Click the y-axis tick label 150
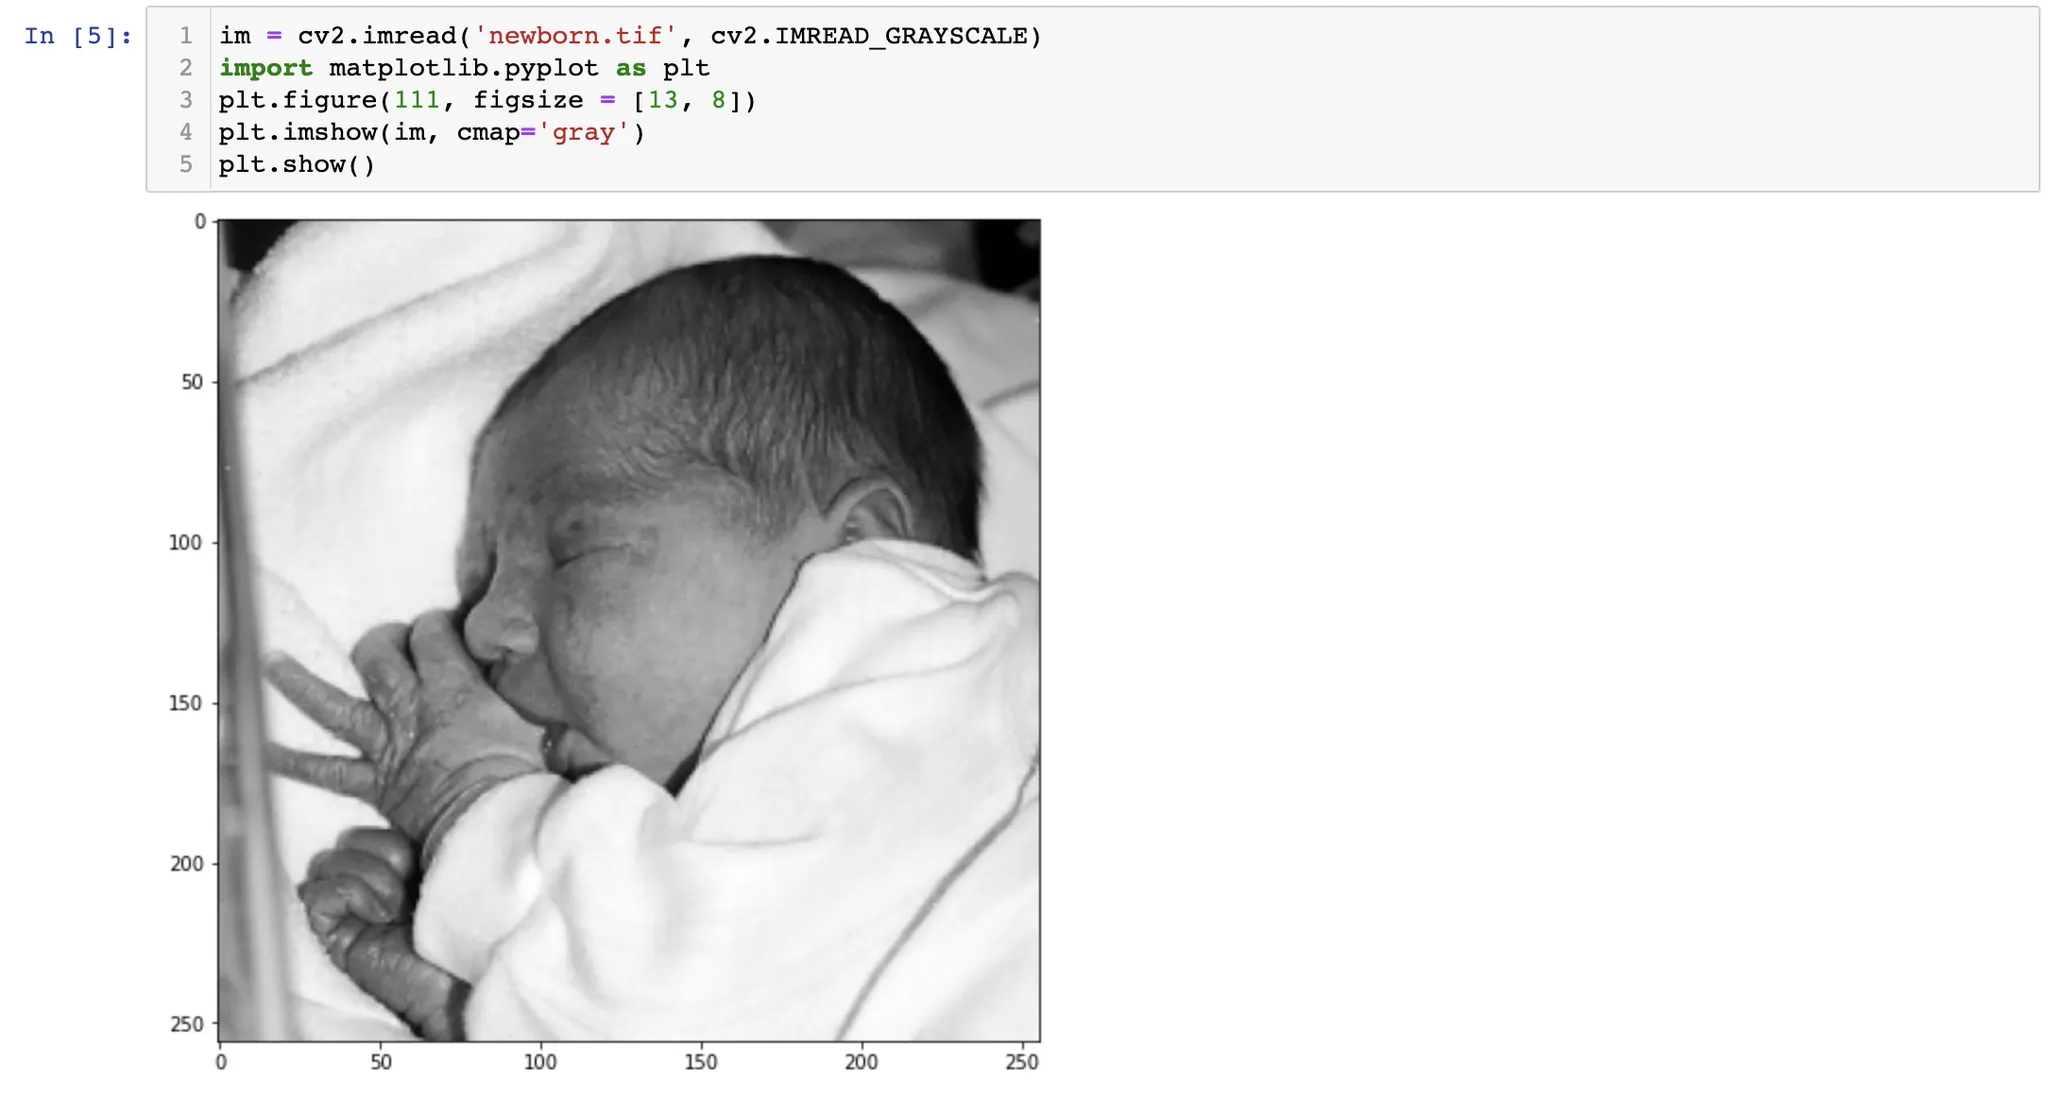The height and width of the screenshot is (1107, 2048). (186, 703)
